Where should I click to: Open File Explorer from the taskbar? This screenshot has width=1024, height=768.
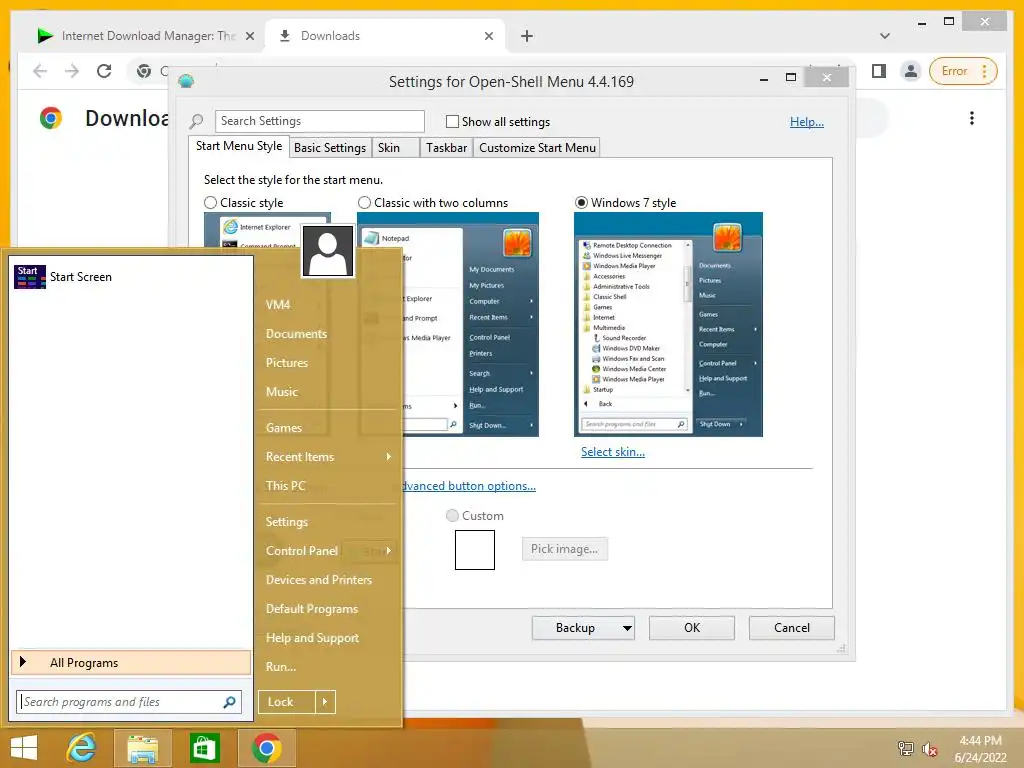click(142, 748)
